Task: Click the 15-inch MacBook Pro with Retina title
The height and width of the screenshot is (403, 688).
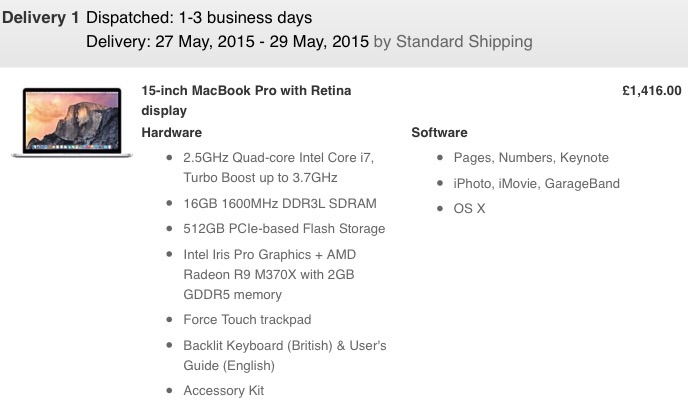Action: [x=246, y=101]
